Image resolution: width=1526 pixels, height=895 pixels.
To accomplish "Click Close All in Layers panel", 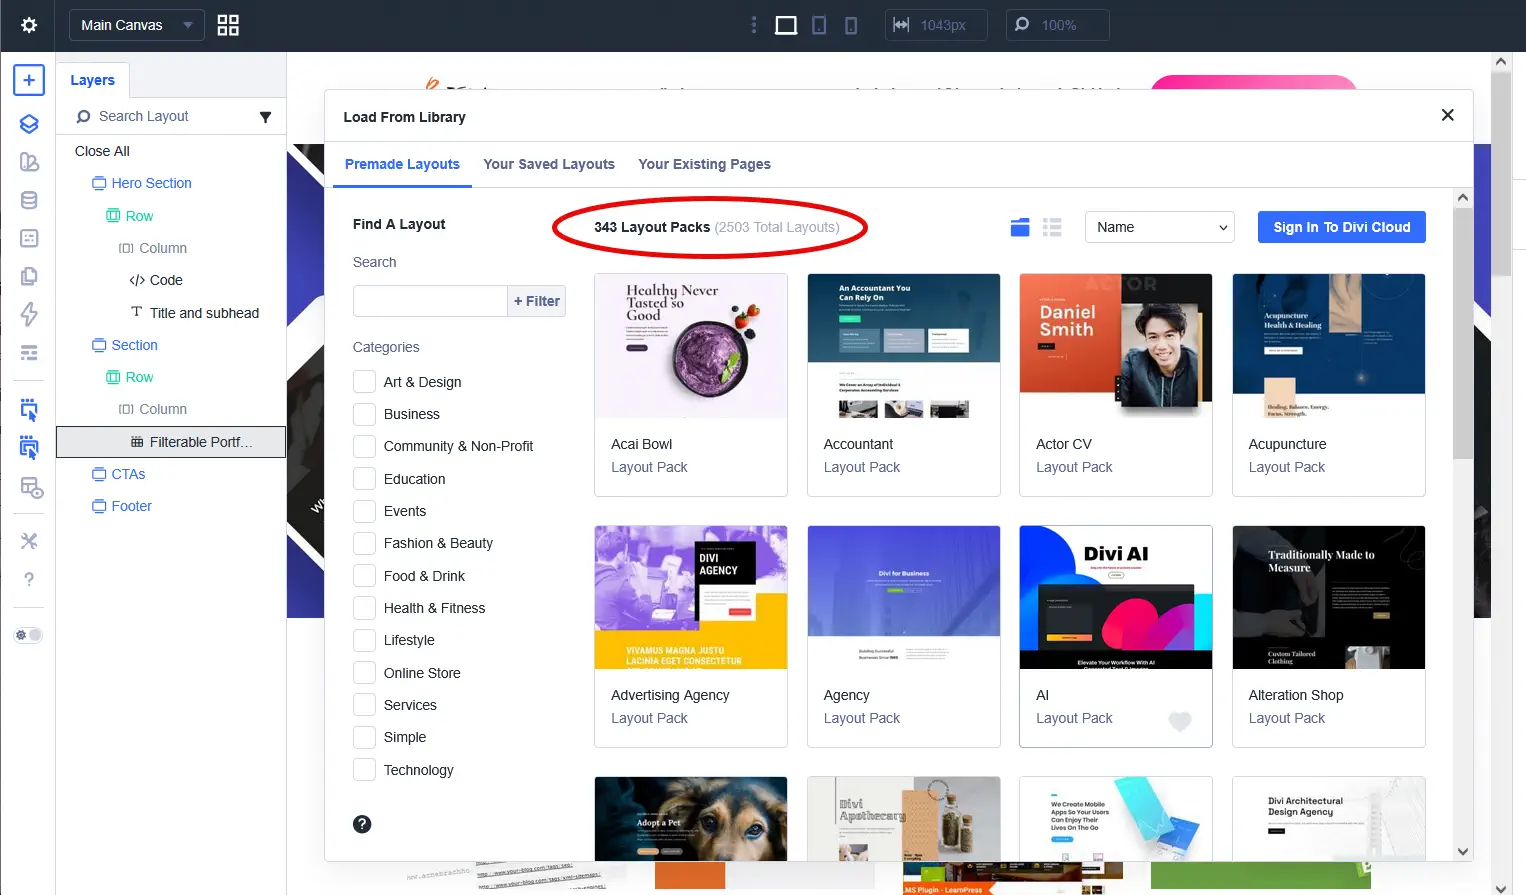I will pos(102,151).
